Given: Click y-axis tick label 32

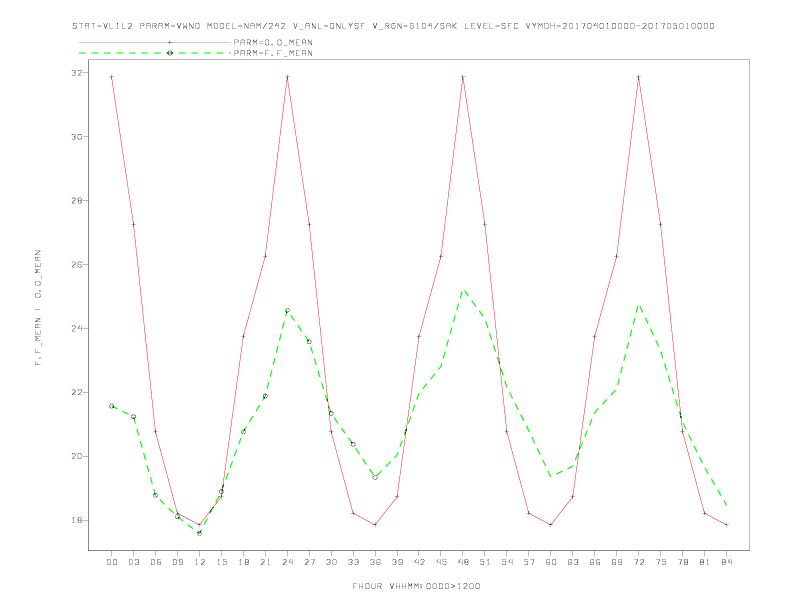Looking at the screenshot, I should 76,73.
